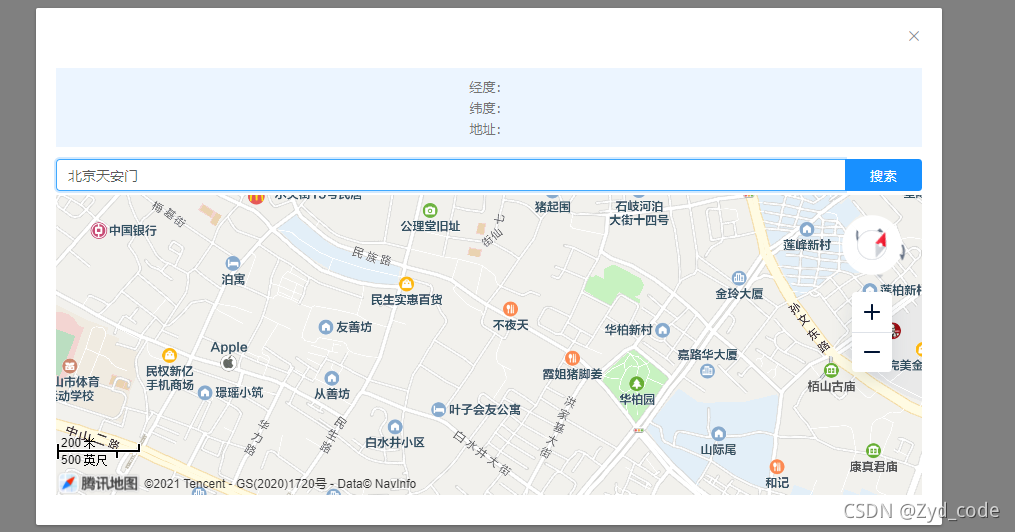Viewport: 1015px width, 532px height.
Task: Select the 华柏新村 residence marker icon
Action: (662, 330)
